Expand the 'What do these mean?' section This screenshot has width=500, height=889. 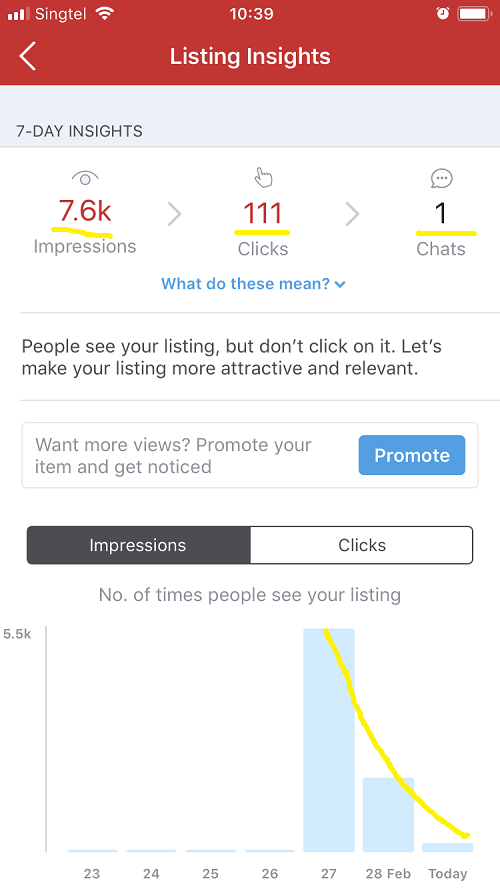(x=253, y=283)
